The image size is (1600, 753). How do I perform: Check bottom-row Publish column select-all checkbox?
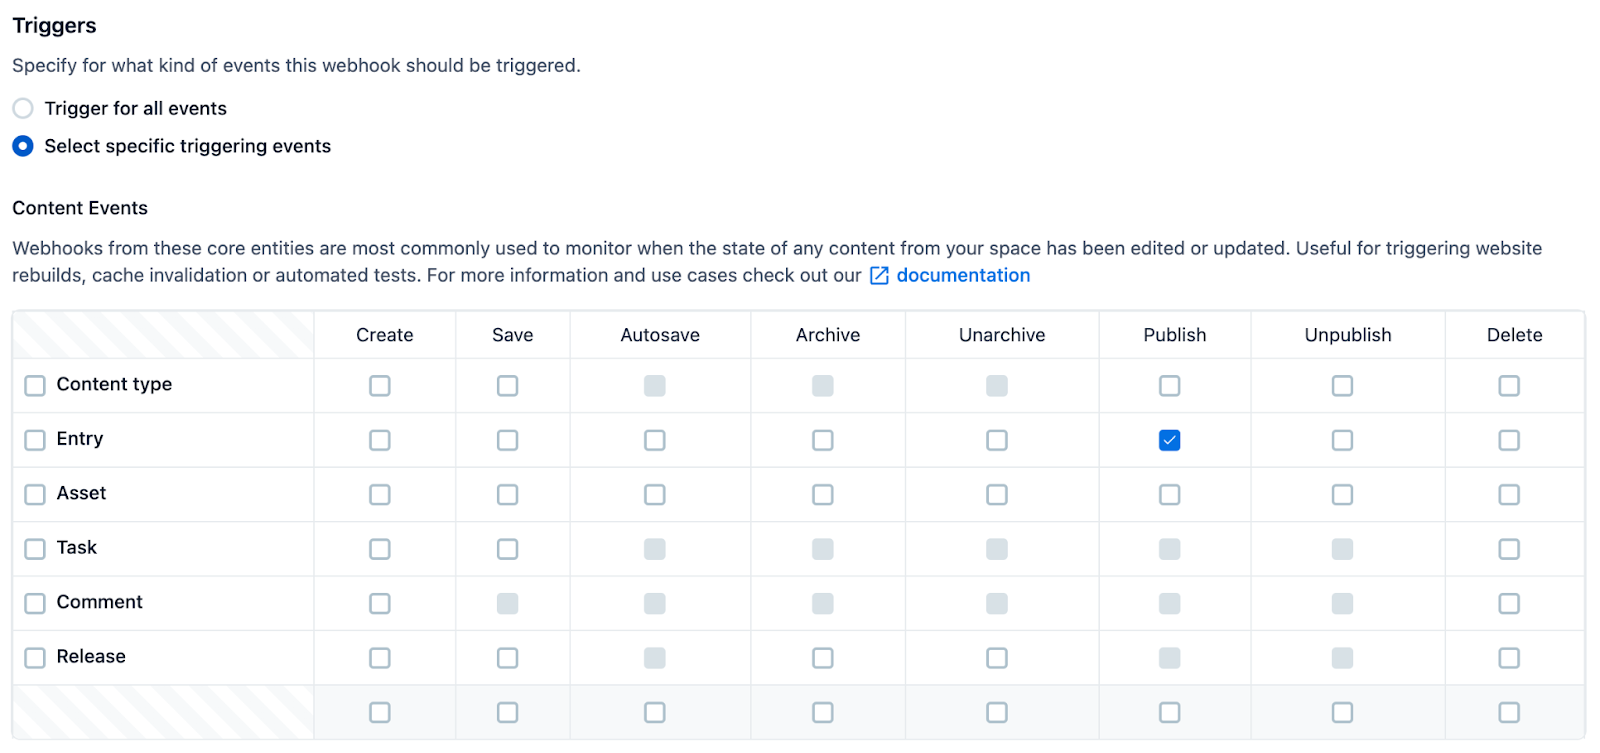1169,712
